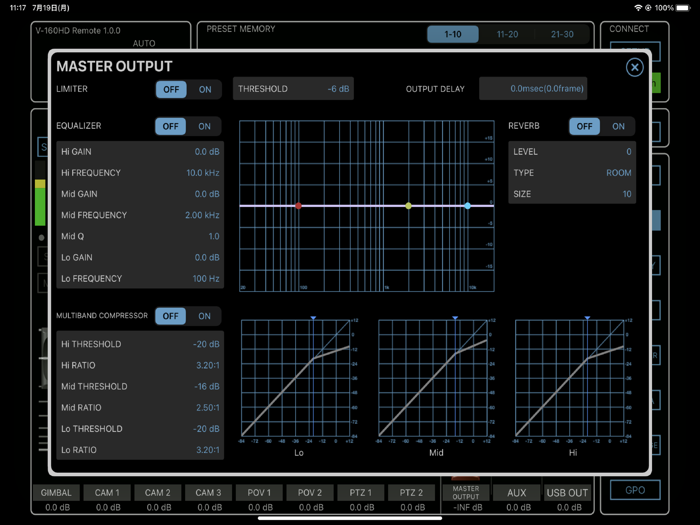The height and width of the screenshot is (525, 700).
Task: Change the Hi FREQUENCY 10.0 kHz value
Action: tap(140, 173)
